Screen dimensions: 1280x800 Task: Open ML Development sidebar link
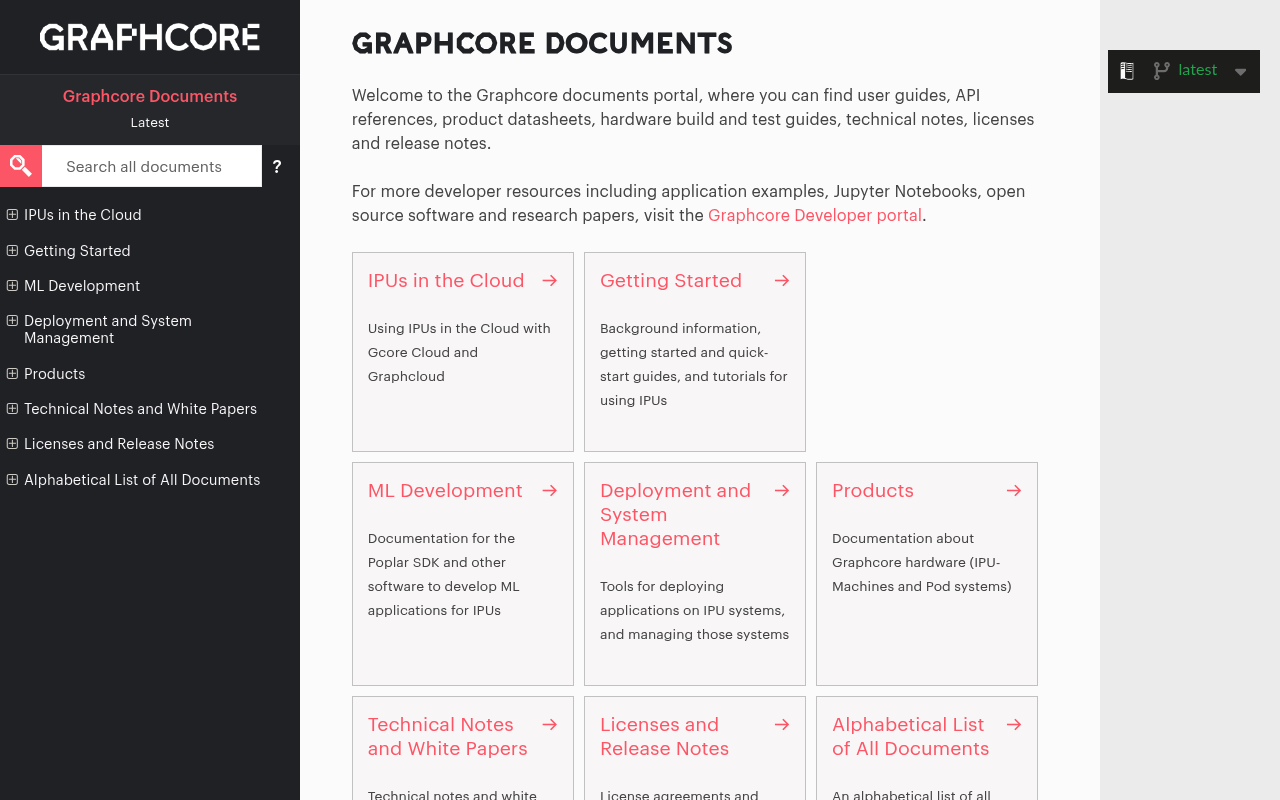(x=82, y=286)
